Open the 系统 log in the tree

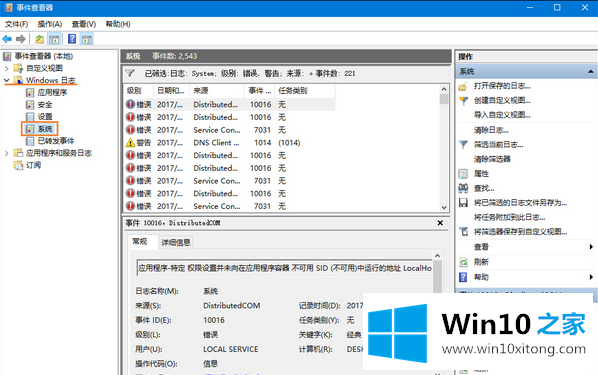point(45,129)
